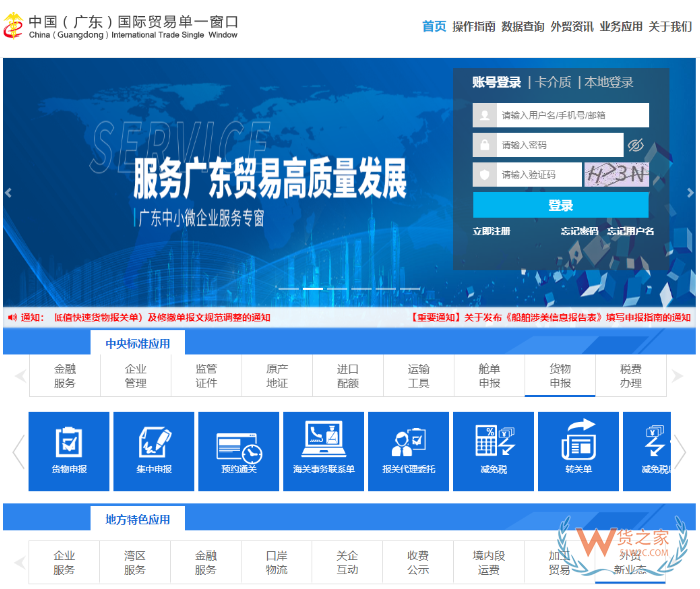Click the username input field

tap(572, 115)
